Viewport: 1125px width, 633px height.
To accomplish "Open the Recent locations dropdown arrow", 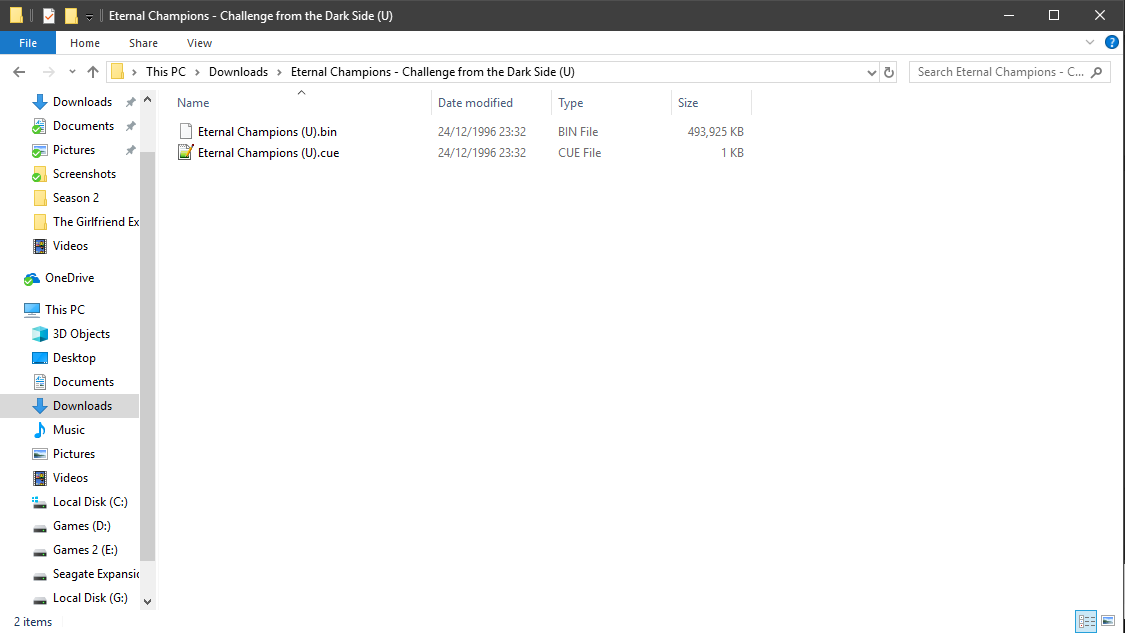I will tap(72, 72).
